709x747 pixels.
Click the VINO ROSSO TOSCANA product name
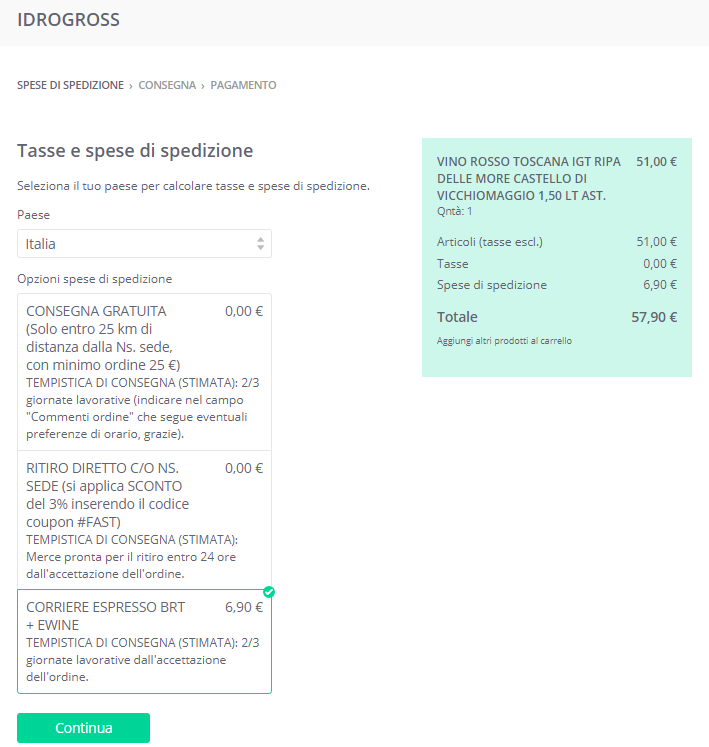[x=529, y=178]
